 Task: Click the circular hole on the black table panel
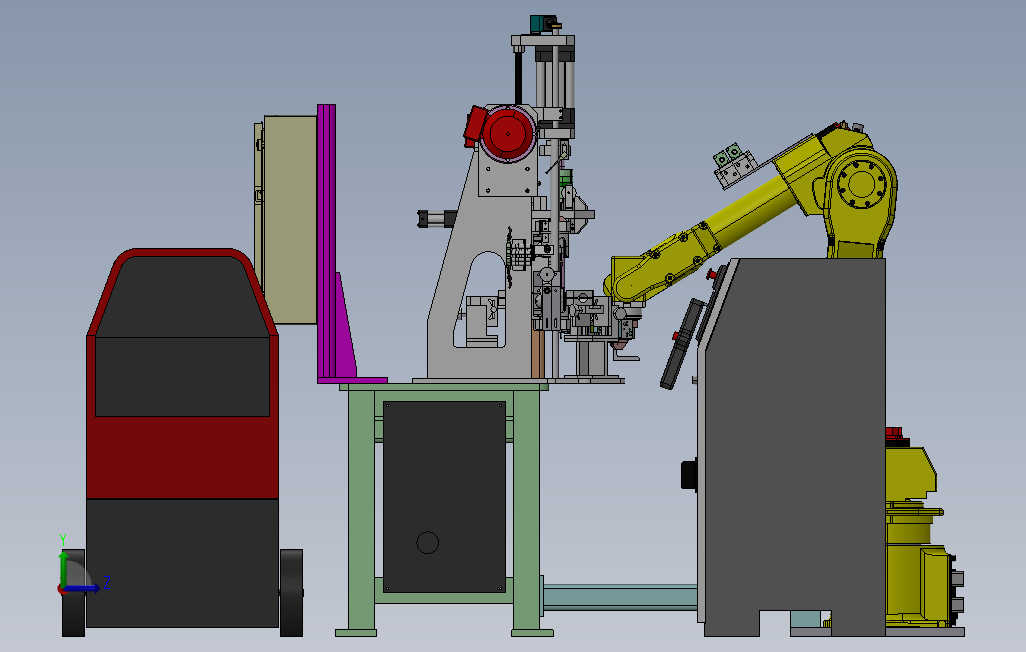point(427,542)
